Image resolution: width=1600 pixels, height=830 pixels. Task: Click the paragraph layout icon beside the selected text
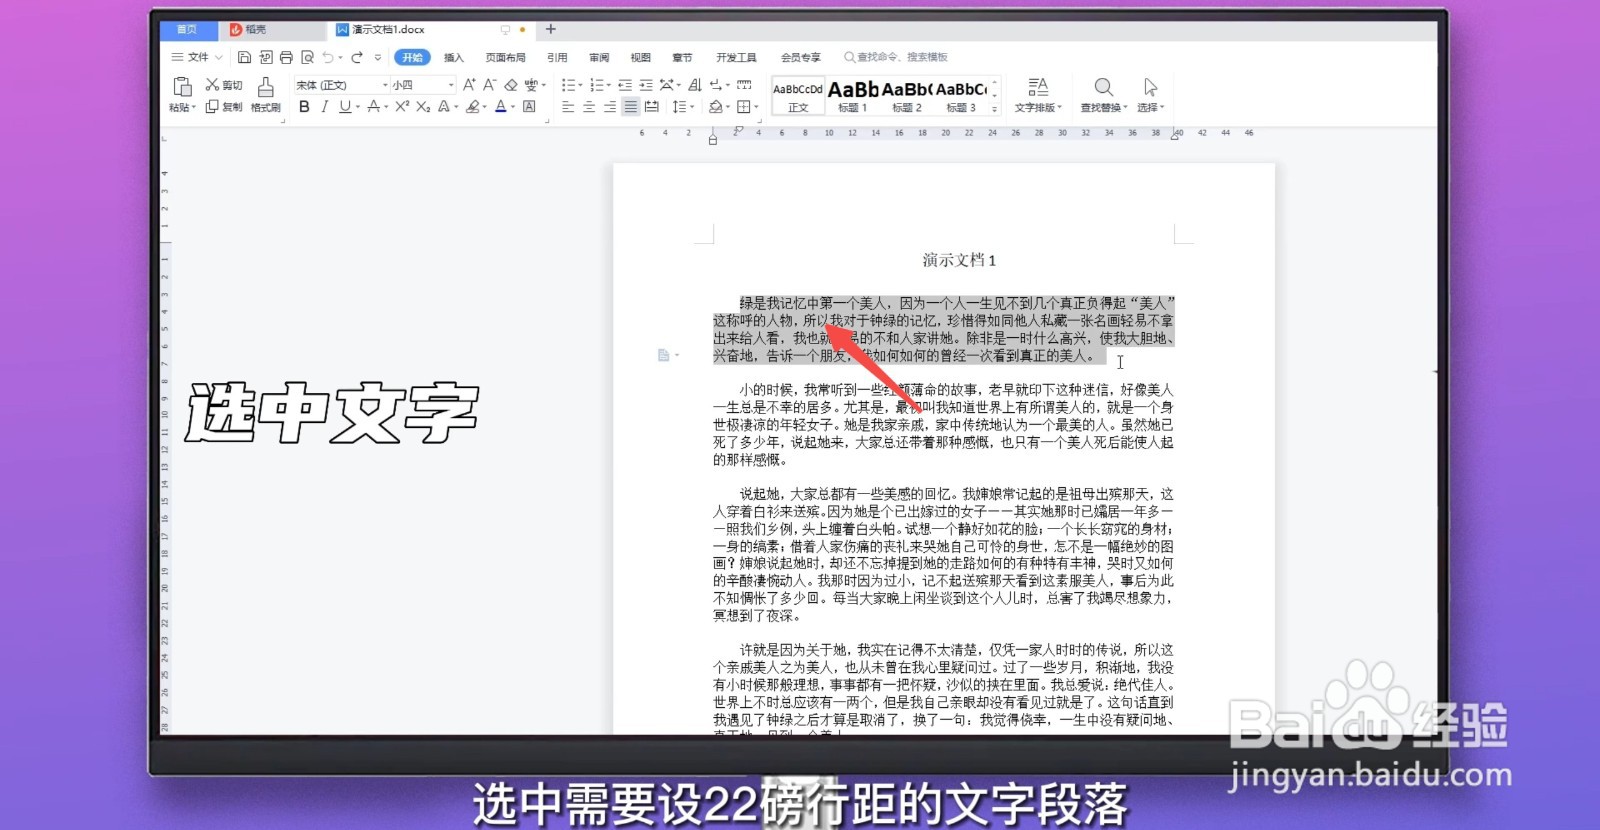(x=664, y=355)
